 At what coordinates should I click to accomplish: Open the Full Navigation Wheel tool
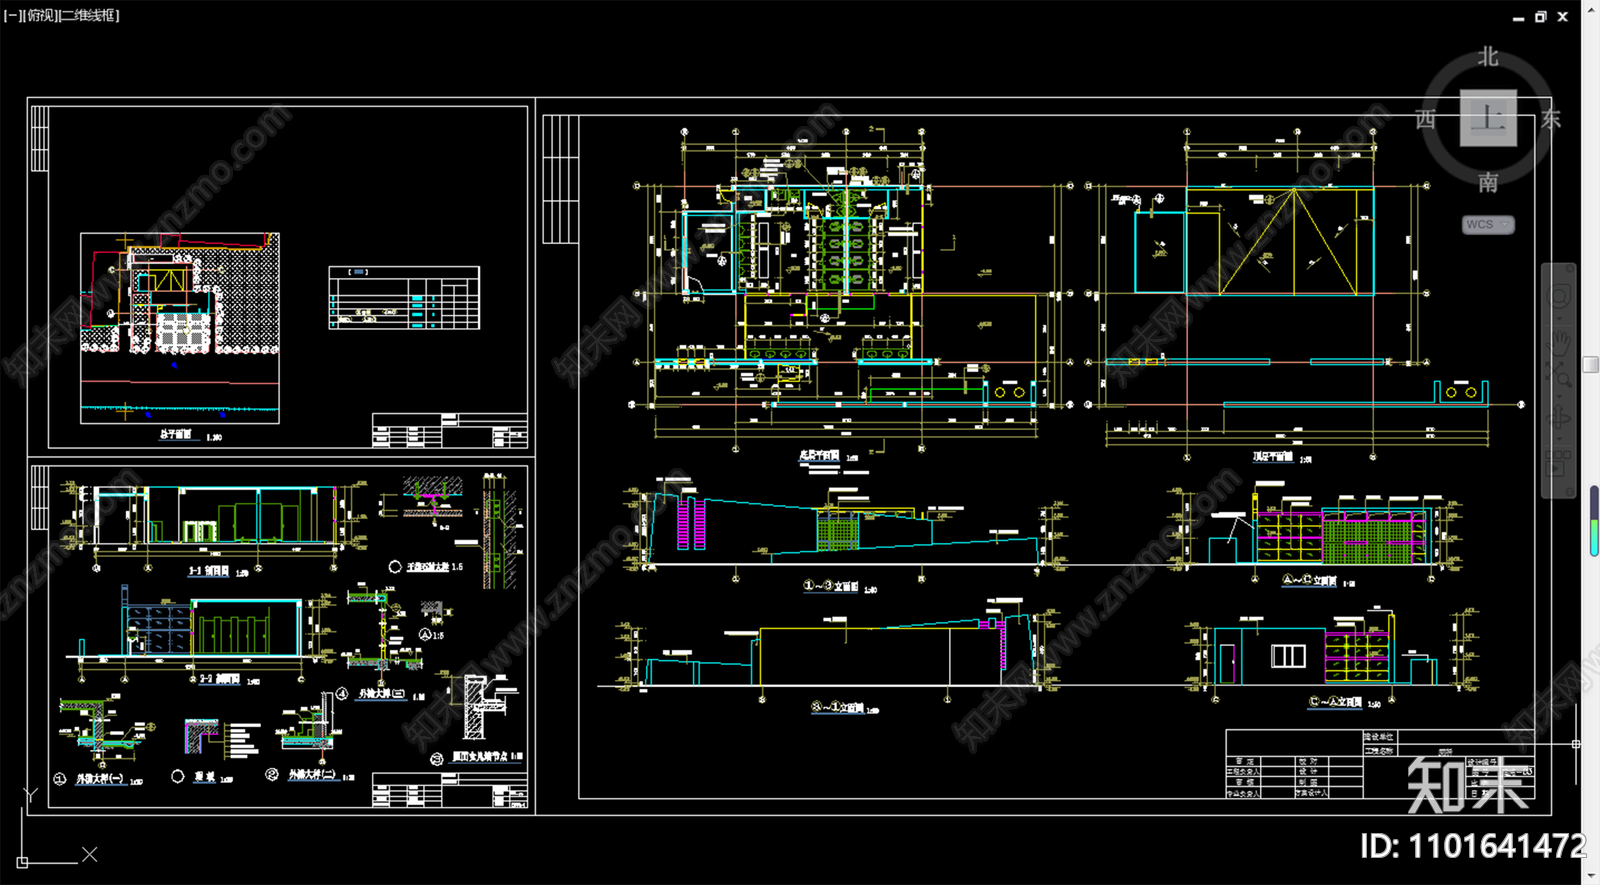click(x=1559, y=296)
